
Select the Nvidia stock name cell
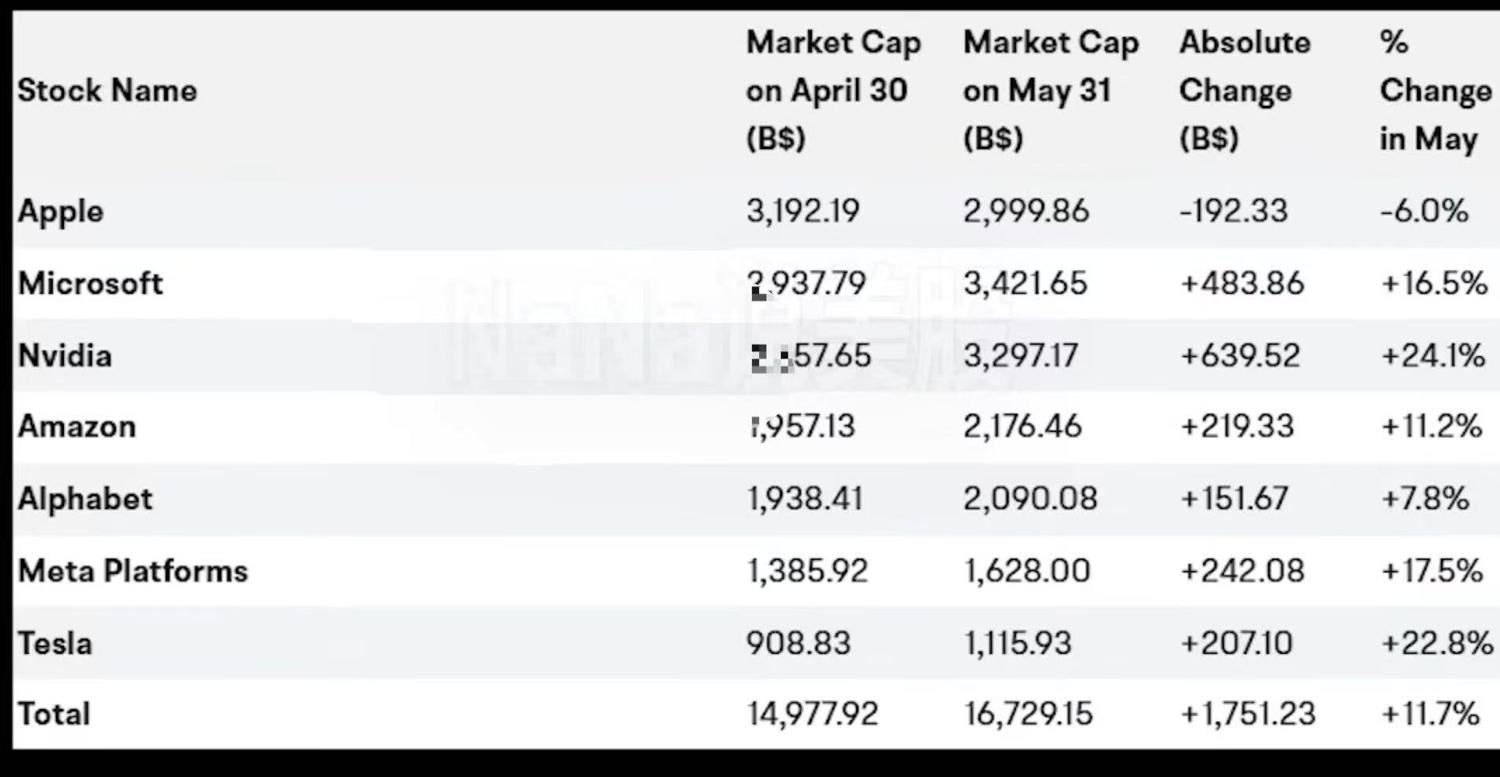point(65,356)
